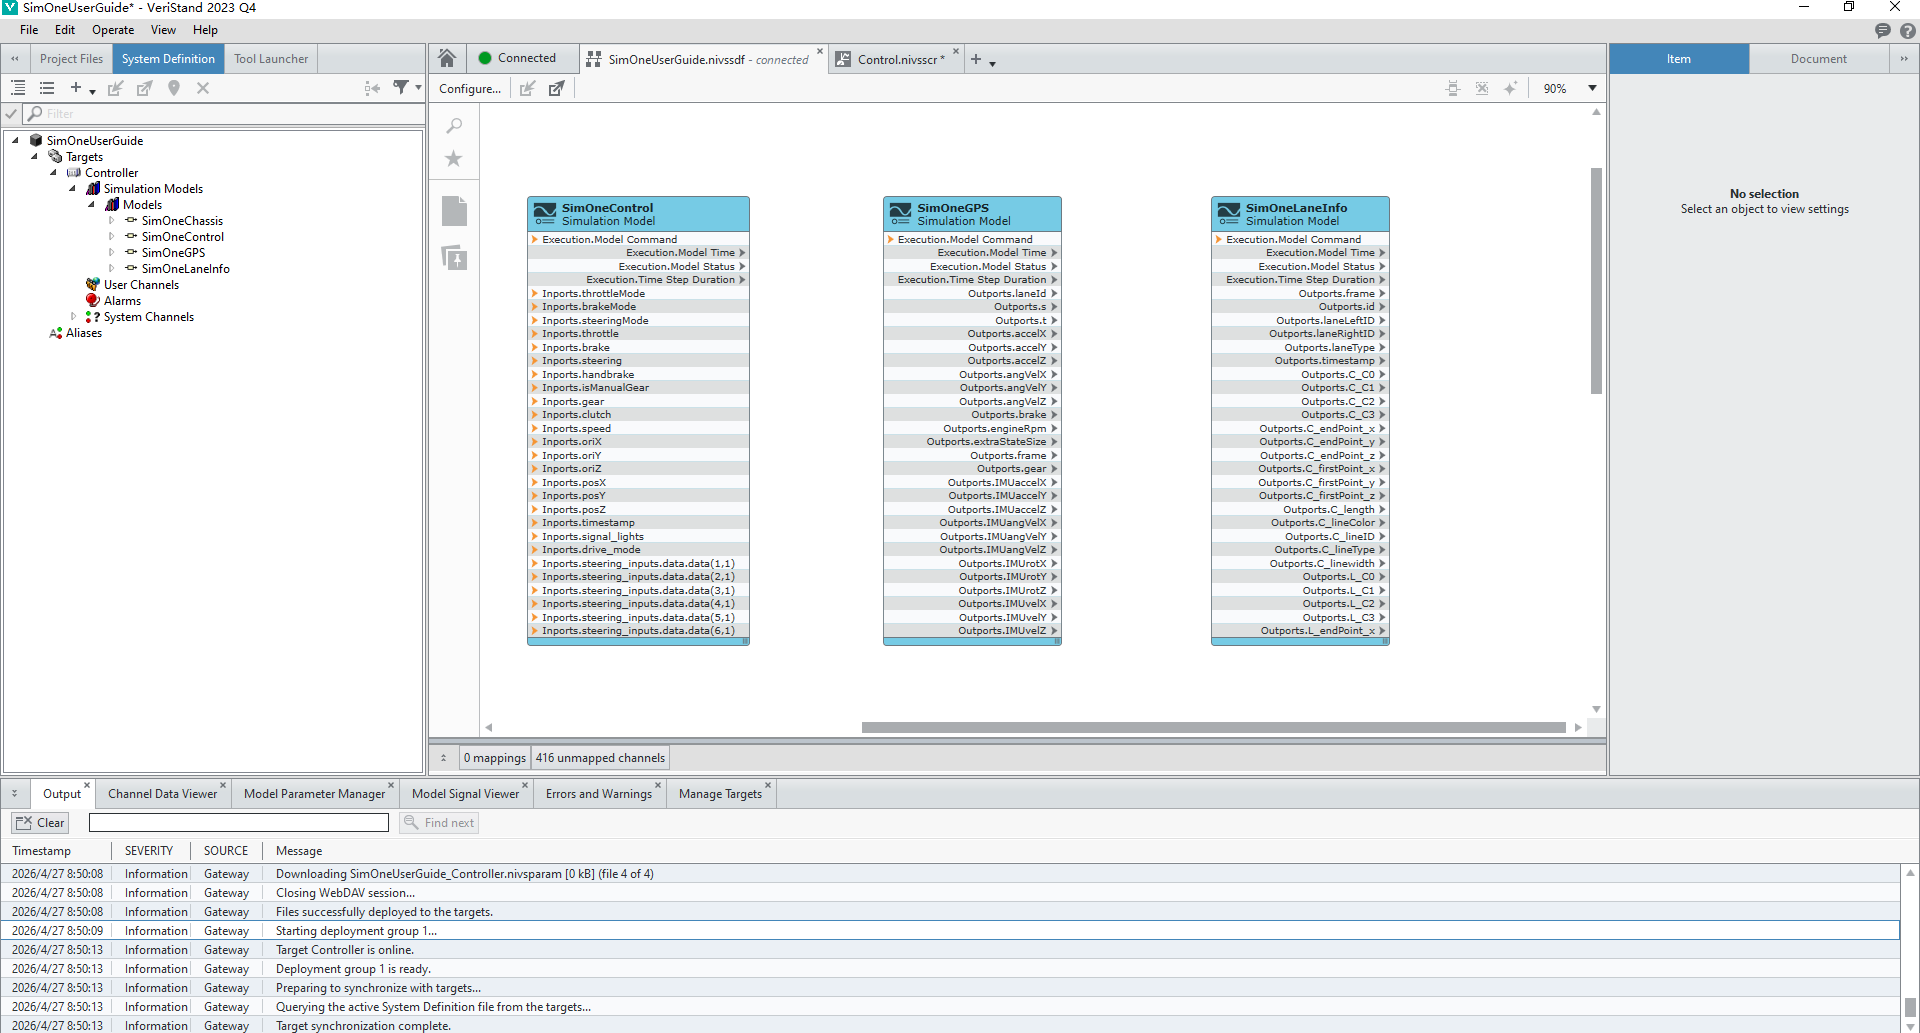Switch to the Document tab
This screenshot has width=1920, height=1033.
1819,59
